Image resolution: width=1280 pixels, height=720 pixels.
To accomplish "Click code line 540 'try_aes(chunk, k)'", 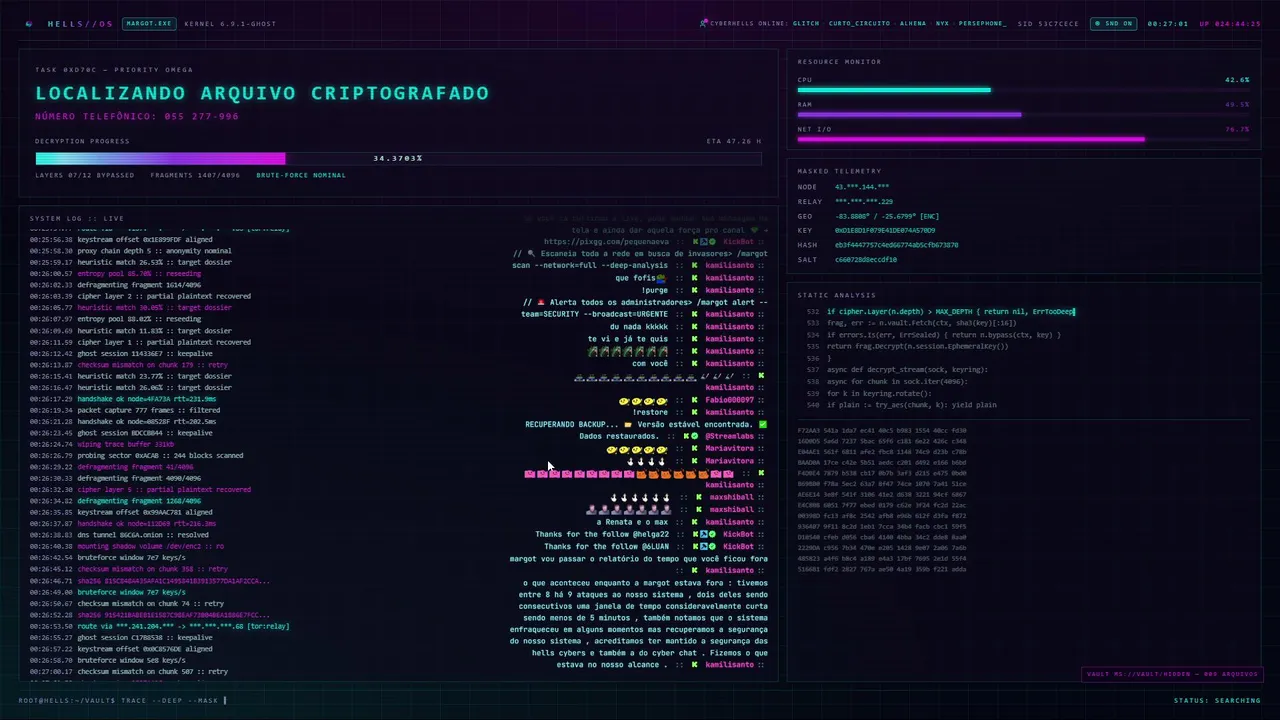I will pos(901,405).
